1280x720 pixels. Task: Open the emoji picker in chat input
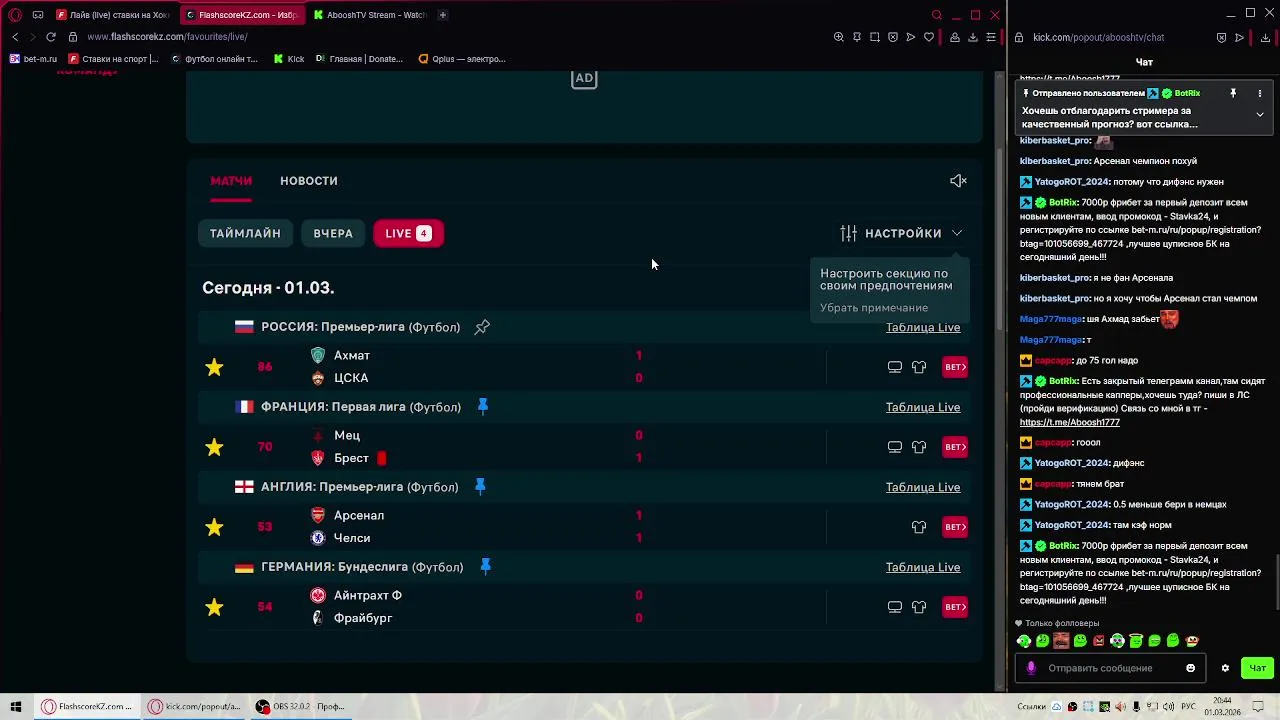pos(1190,668)
